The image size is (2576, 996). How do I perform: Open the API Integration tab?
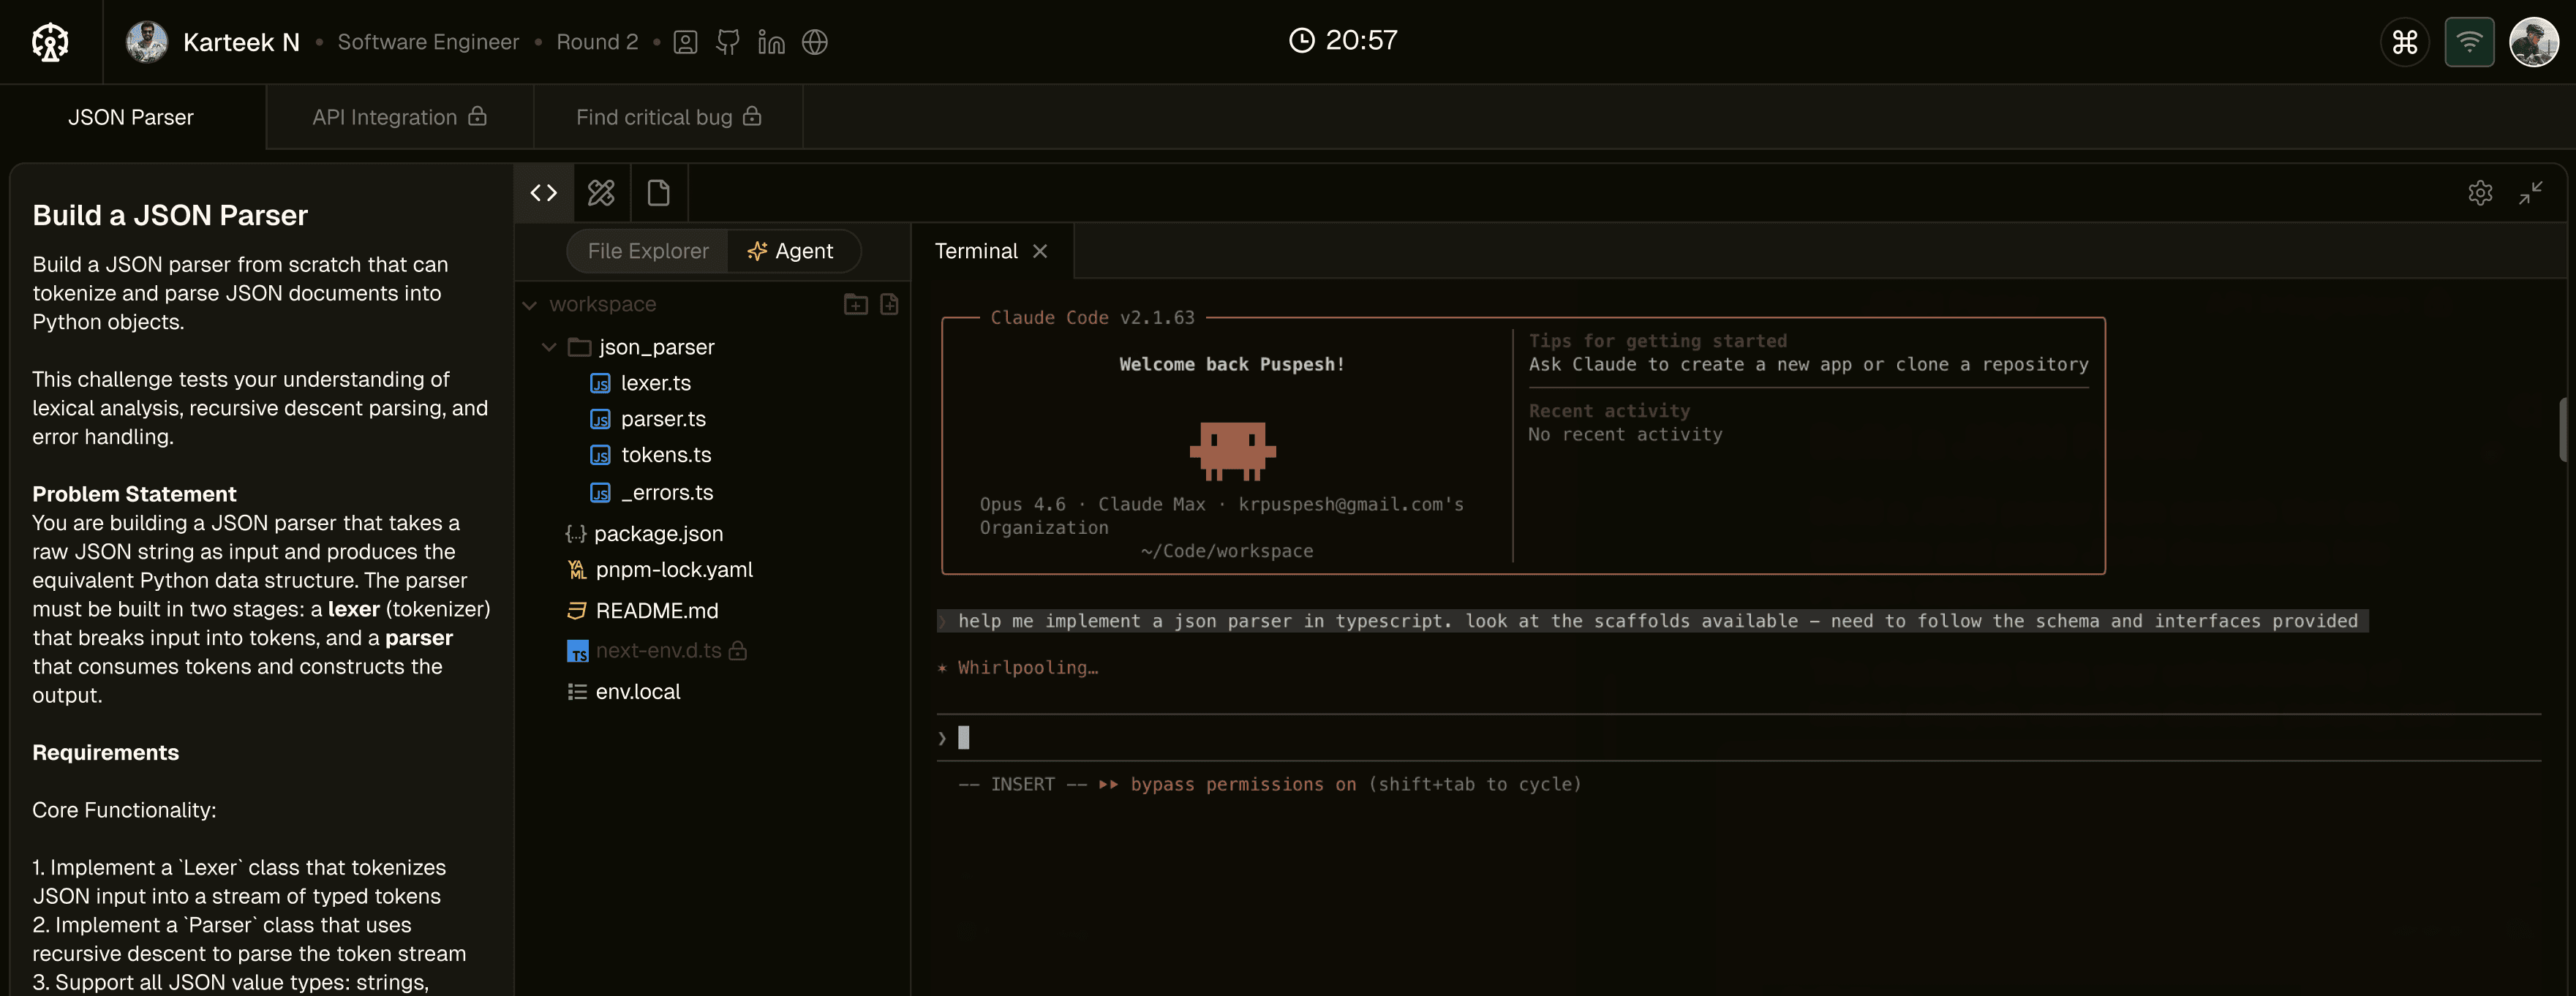click(399, 117)
